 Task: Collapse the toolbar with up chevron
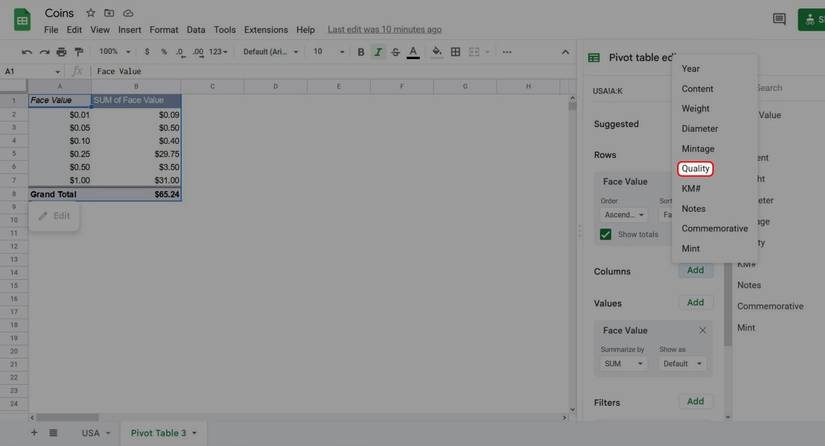[565, 52]
